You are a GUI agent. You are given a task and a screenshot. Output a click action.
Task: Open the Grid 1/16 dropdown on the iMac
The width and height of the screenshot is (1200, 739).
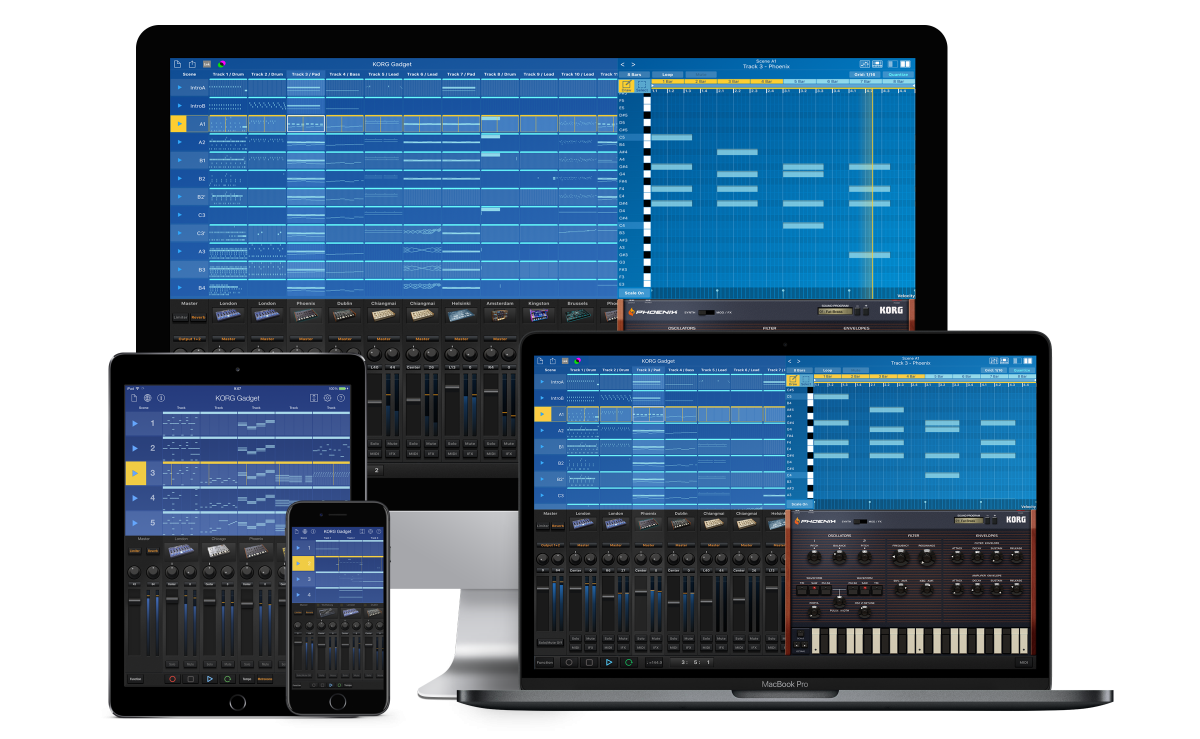(865, 74)
